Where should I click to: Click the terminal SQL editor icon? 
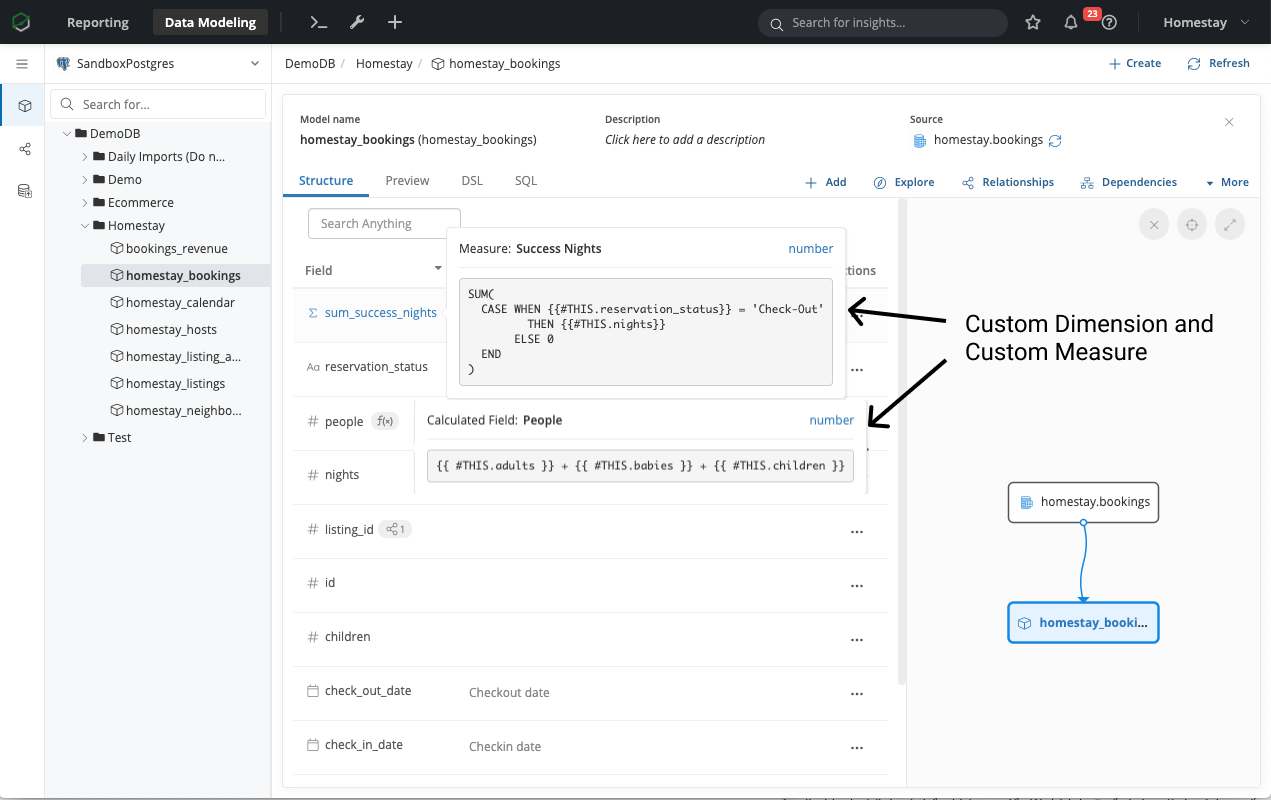[318, 22]
